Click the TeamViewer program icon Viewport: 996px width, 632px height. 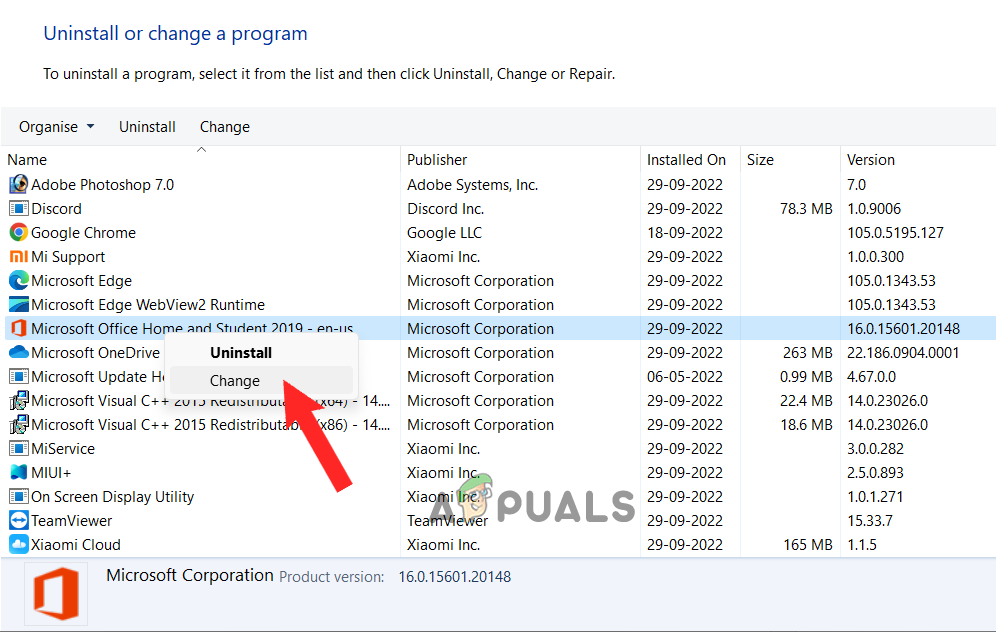[x=18, y=521]
